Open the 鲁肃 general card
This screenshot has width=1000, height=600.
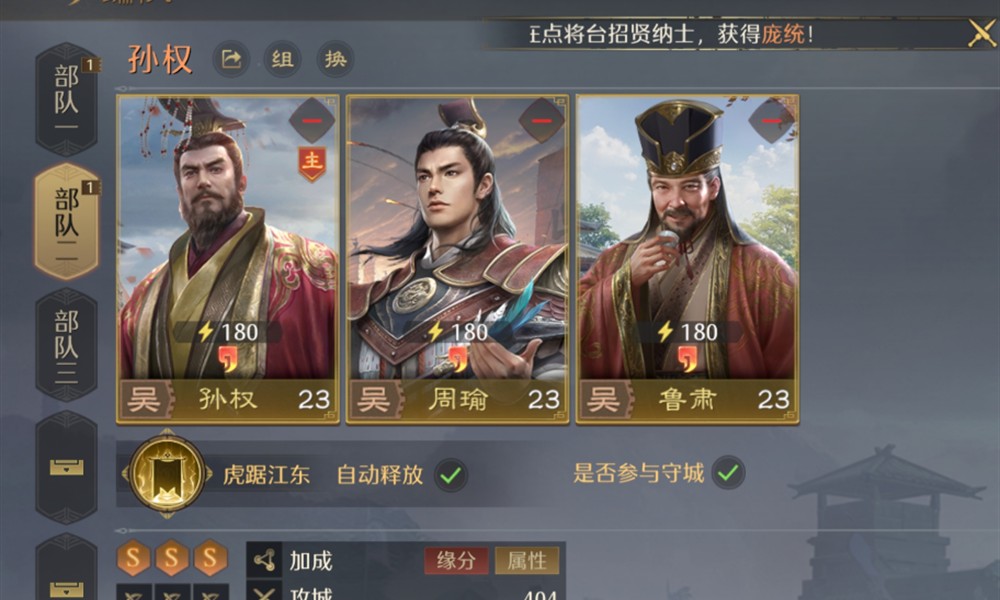tap(688, 260)
